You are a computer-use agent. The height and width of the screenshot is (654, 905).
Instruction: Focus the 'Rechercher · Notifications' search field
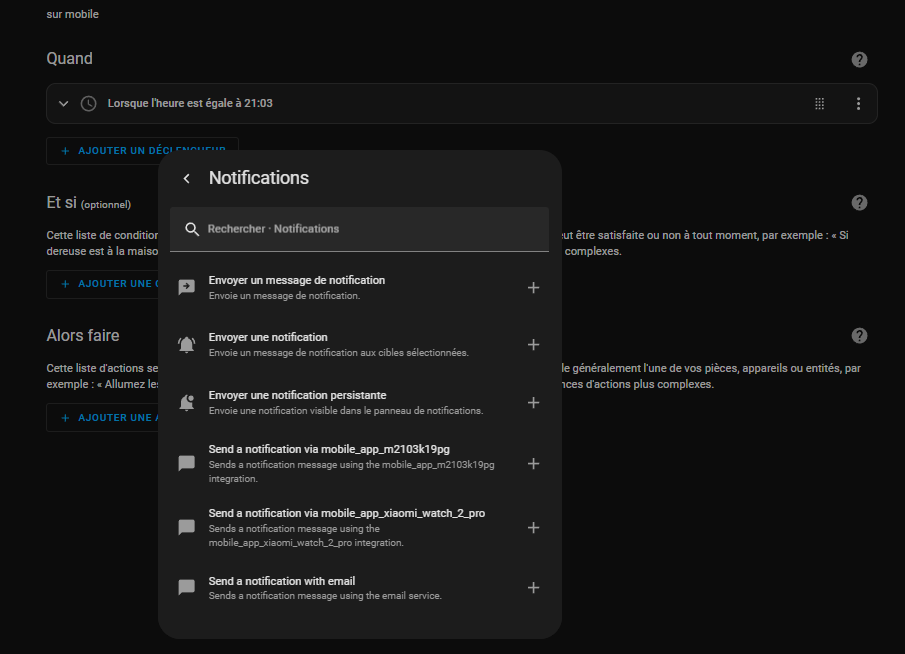pos(359,229)
